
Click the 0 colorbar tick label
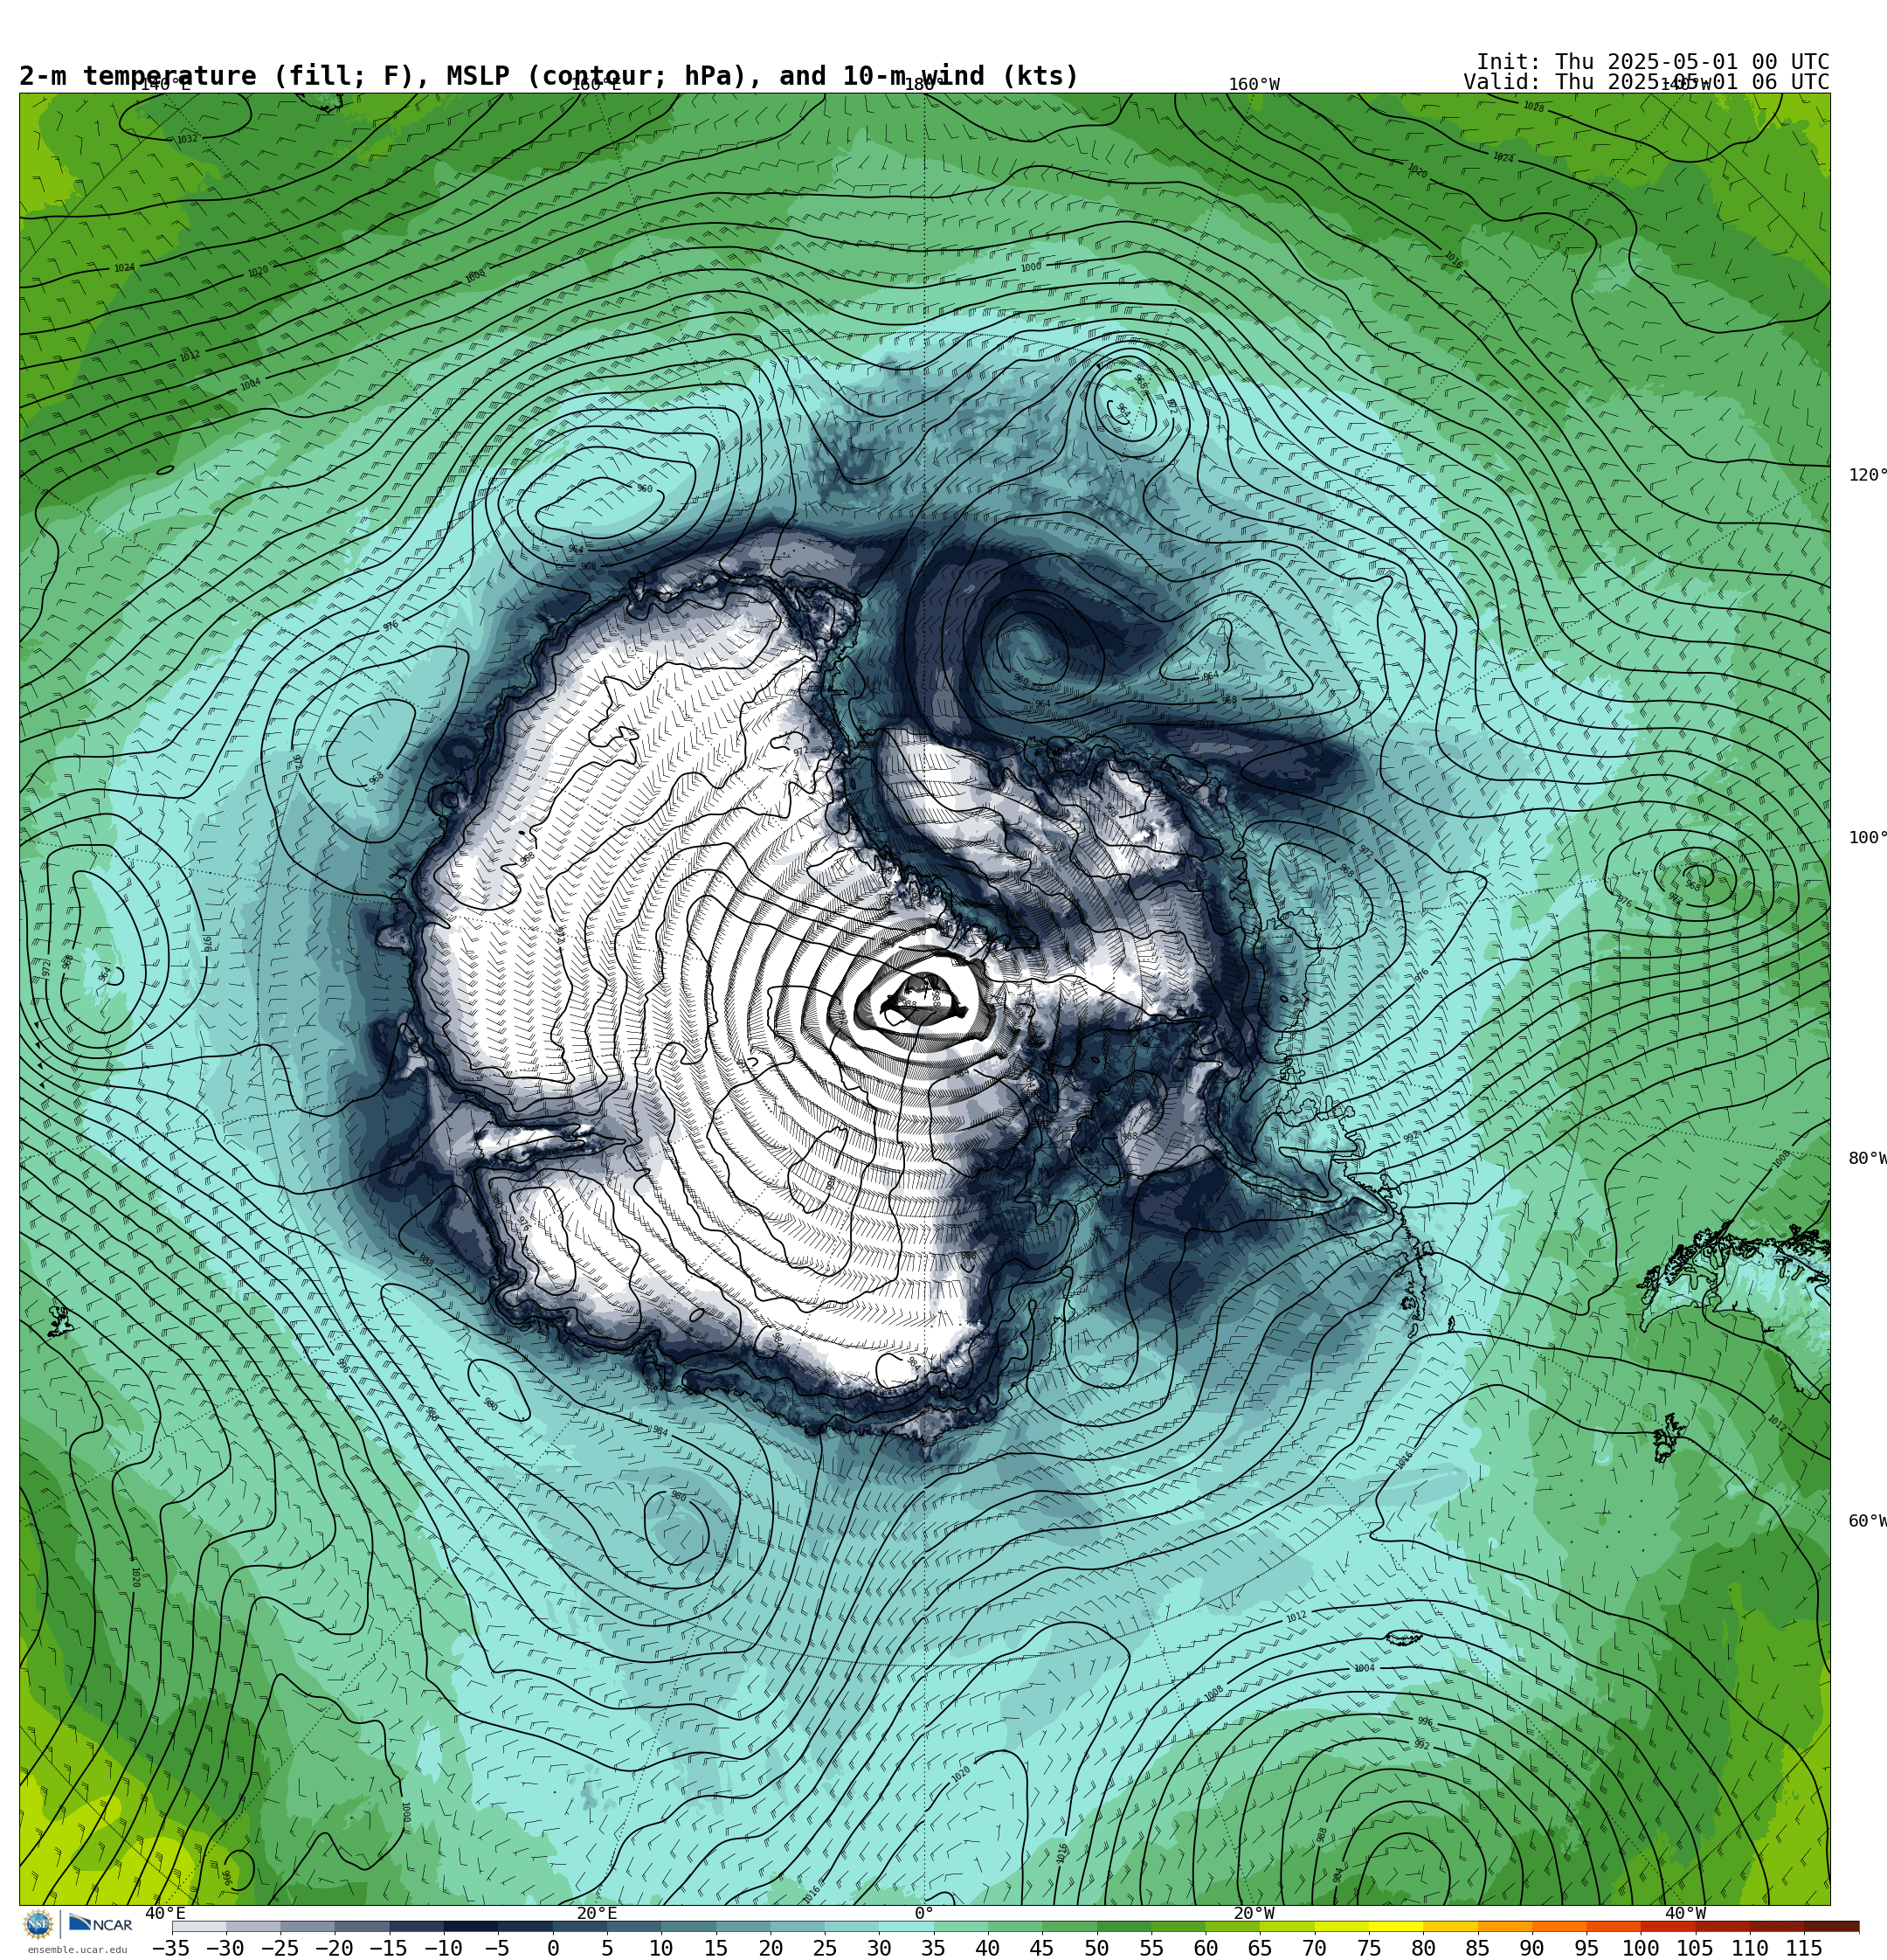coord(552,1948)
